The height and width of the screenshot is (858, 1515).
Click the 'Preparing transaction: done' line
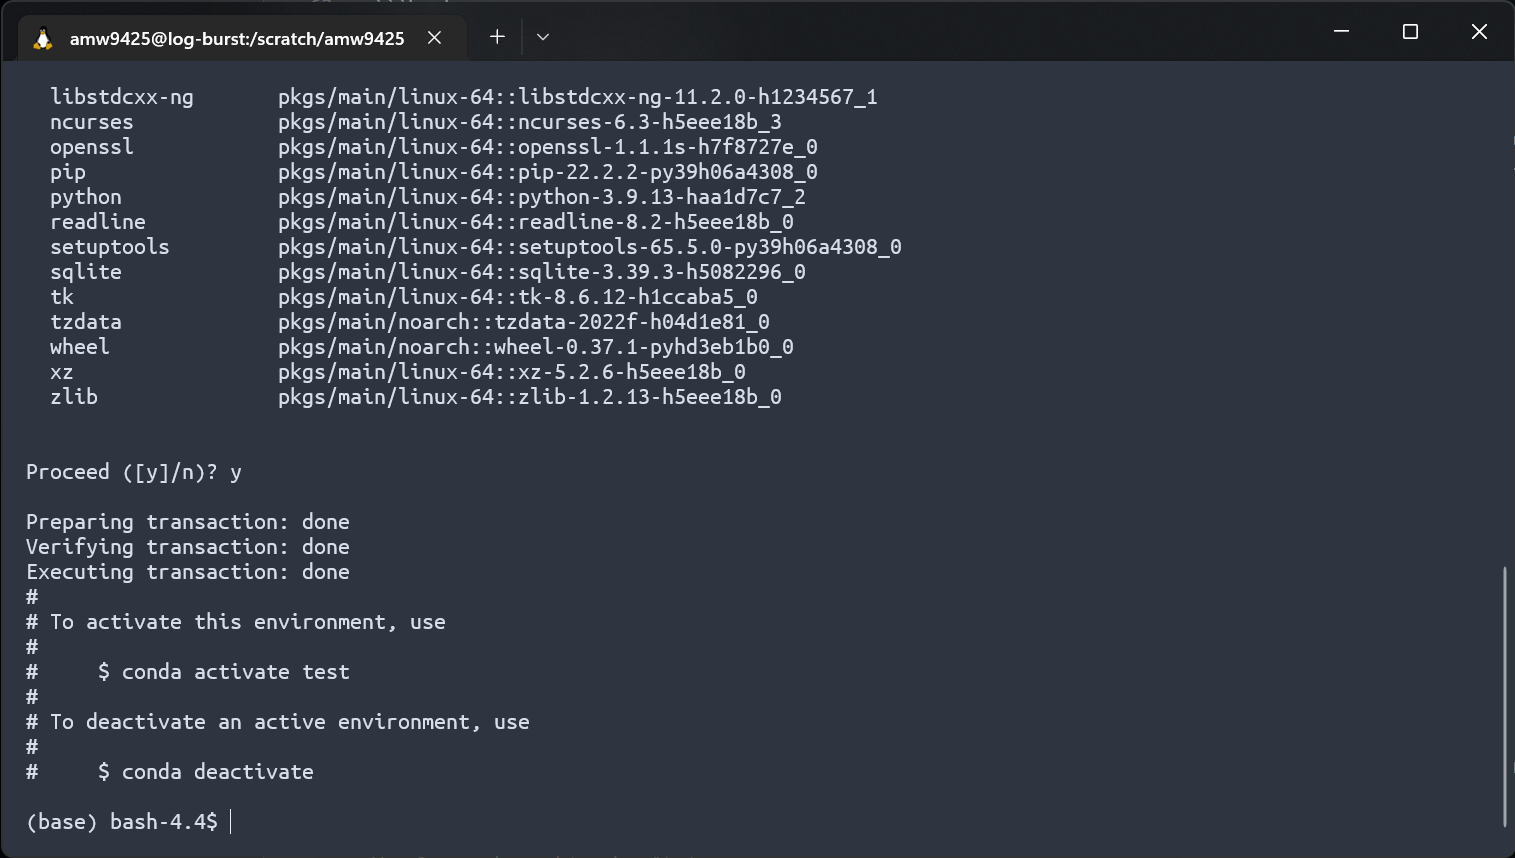188,522
